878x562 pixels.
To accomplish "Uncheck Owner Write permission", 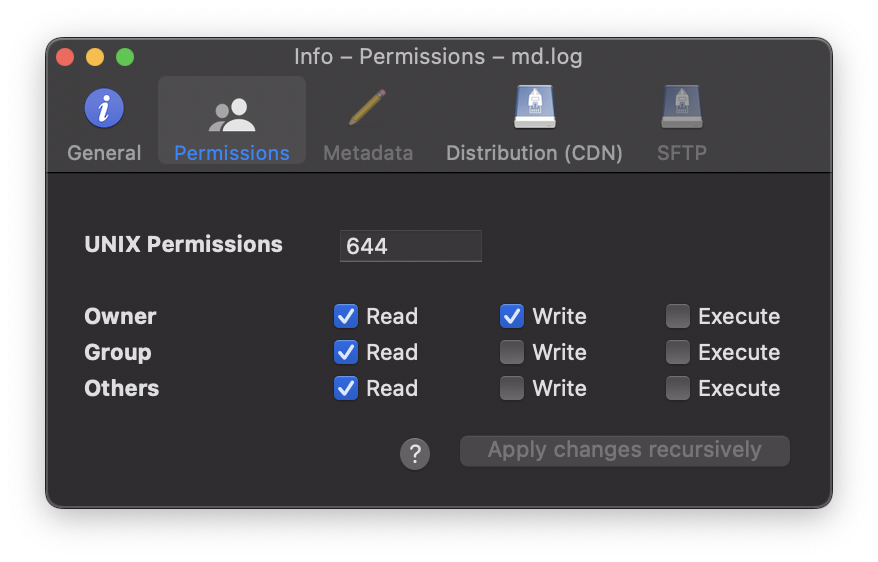I will [512, 316].
